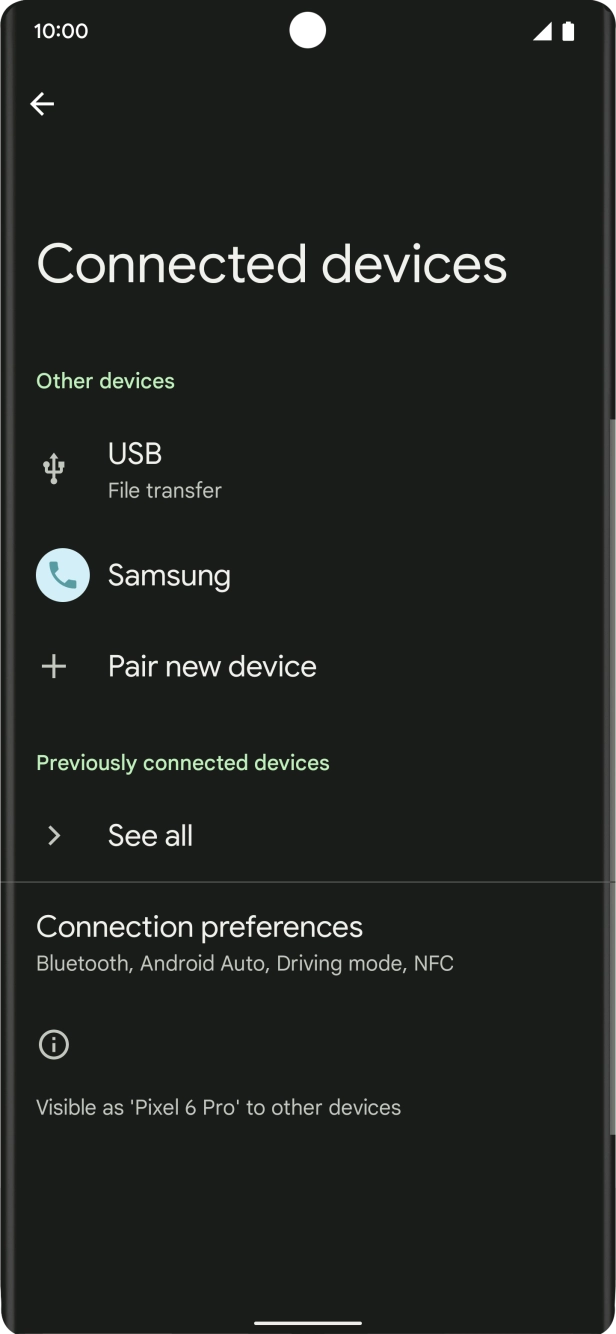This screenshot has height=1334, width=616.
Task: Click the cellular signal status icon
Action: click(542, 31)
